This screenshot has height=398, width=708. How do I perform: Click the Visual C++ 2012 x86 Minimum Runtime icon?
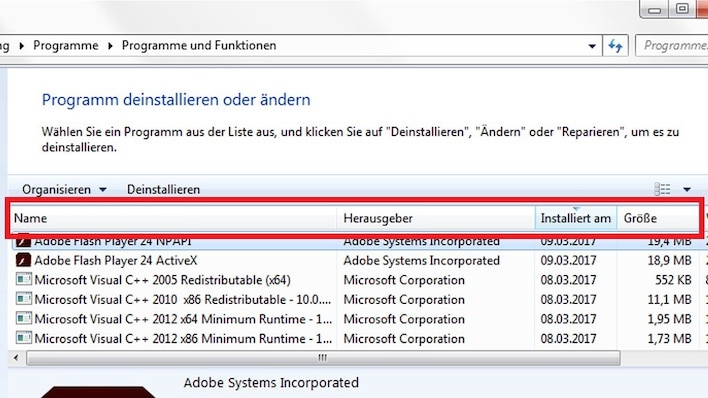point(23,338)
